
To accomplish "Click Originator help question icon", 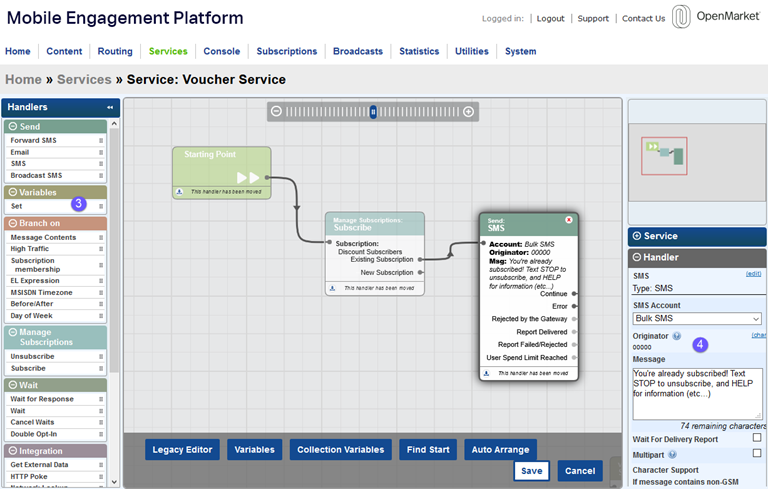I will 676,336.
